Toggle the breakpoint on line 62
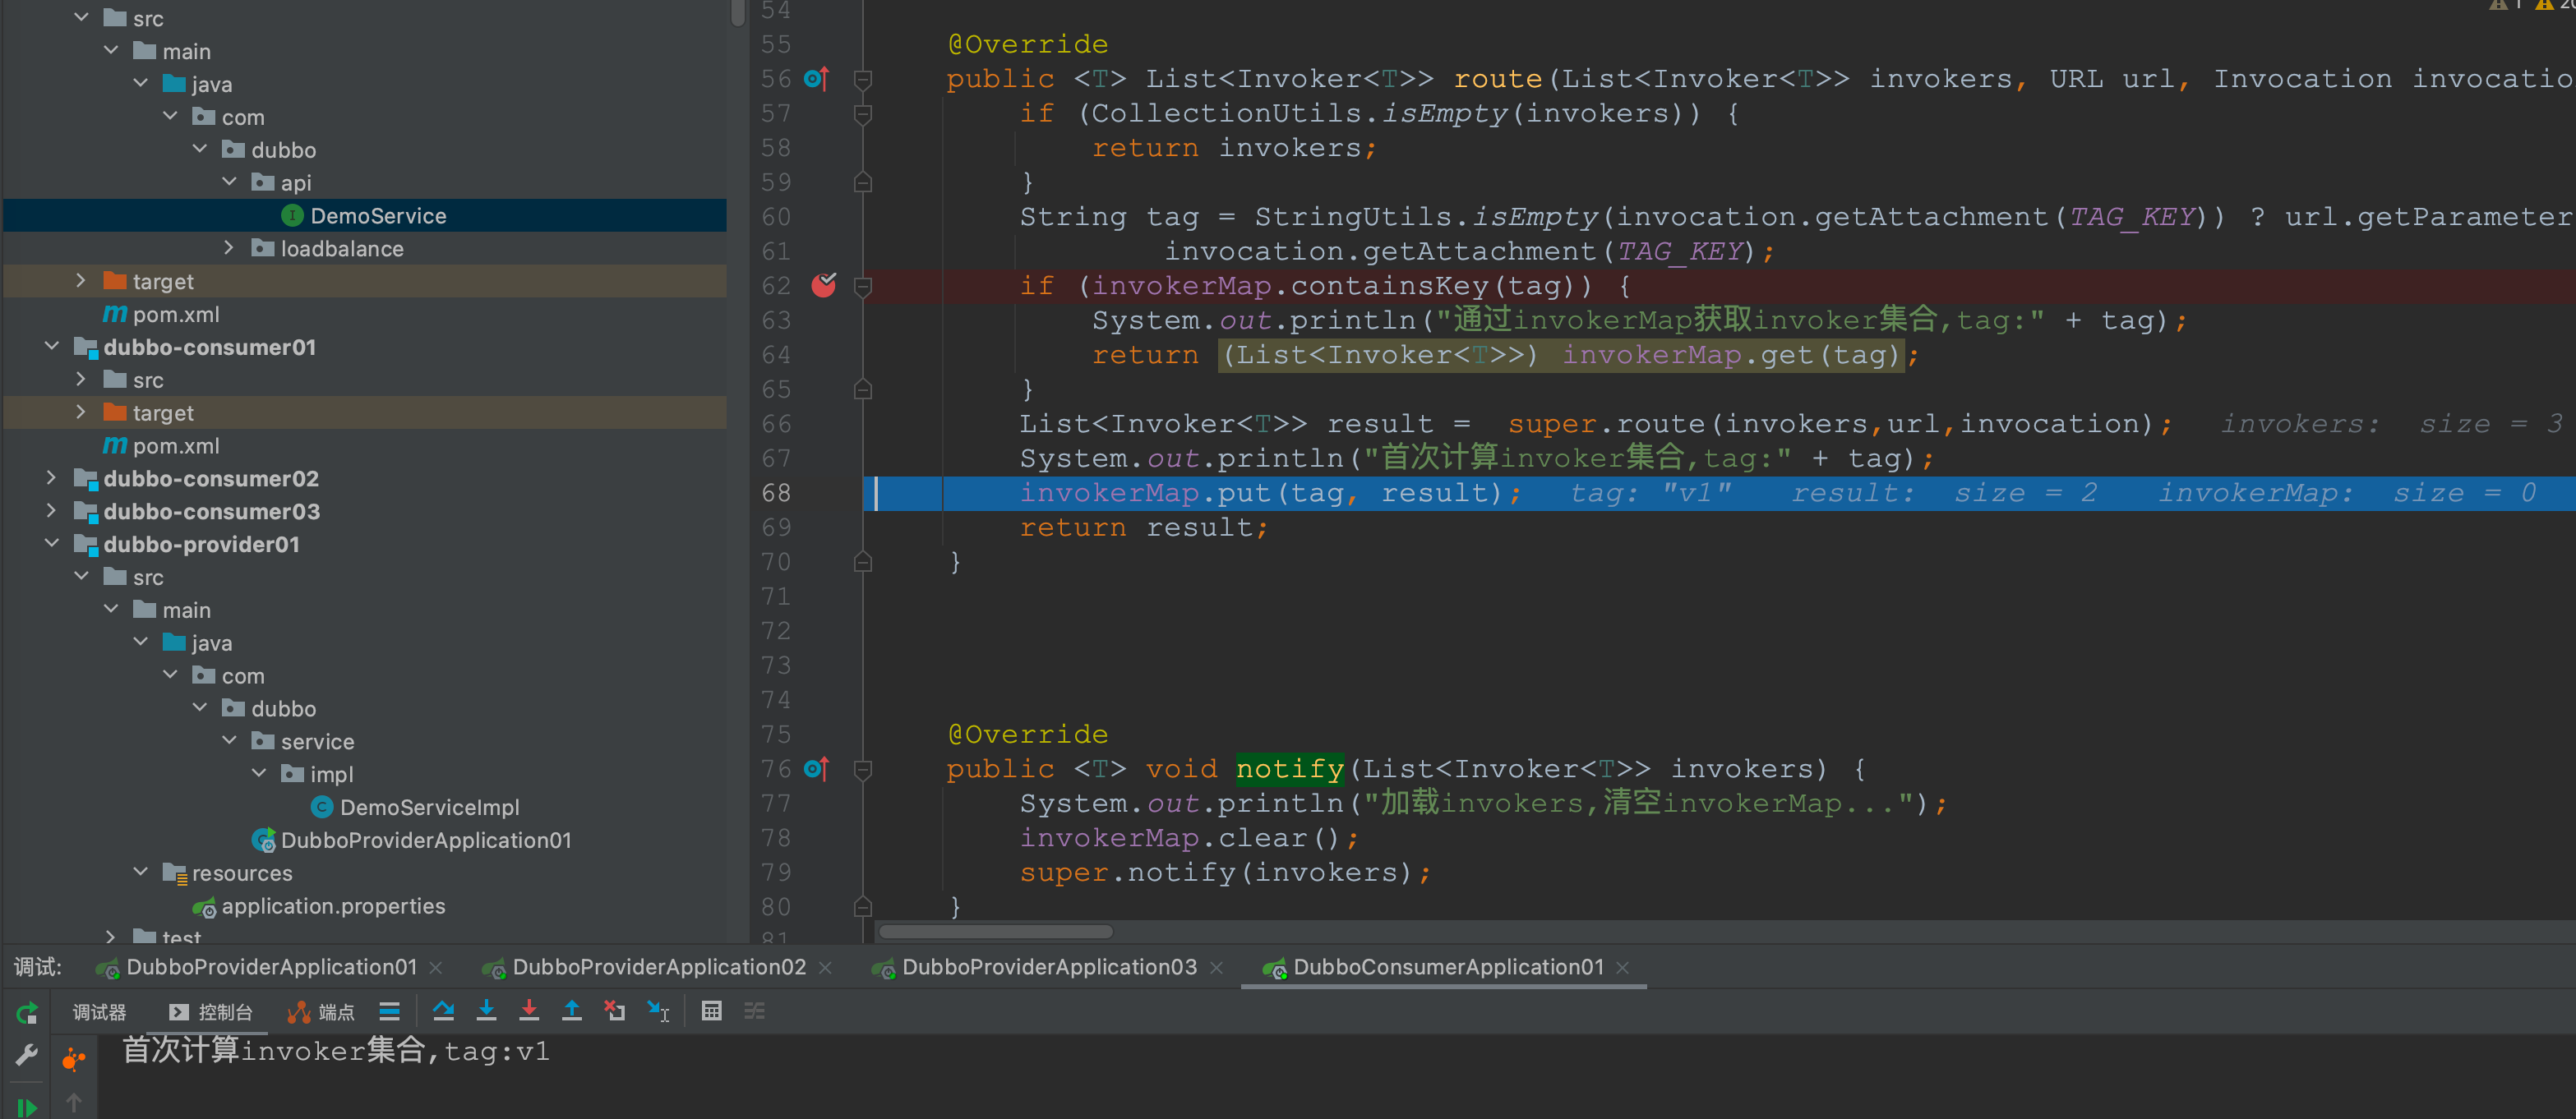This screenshot has height=1119, width=2576. pyautogui.click(x=824, y=285)
